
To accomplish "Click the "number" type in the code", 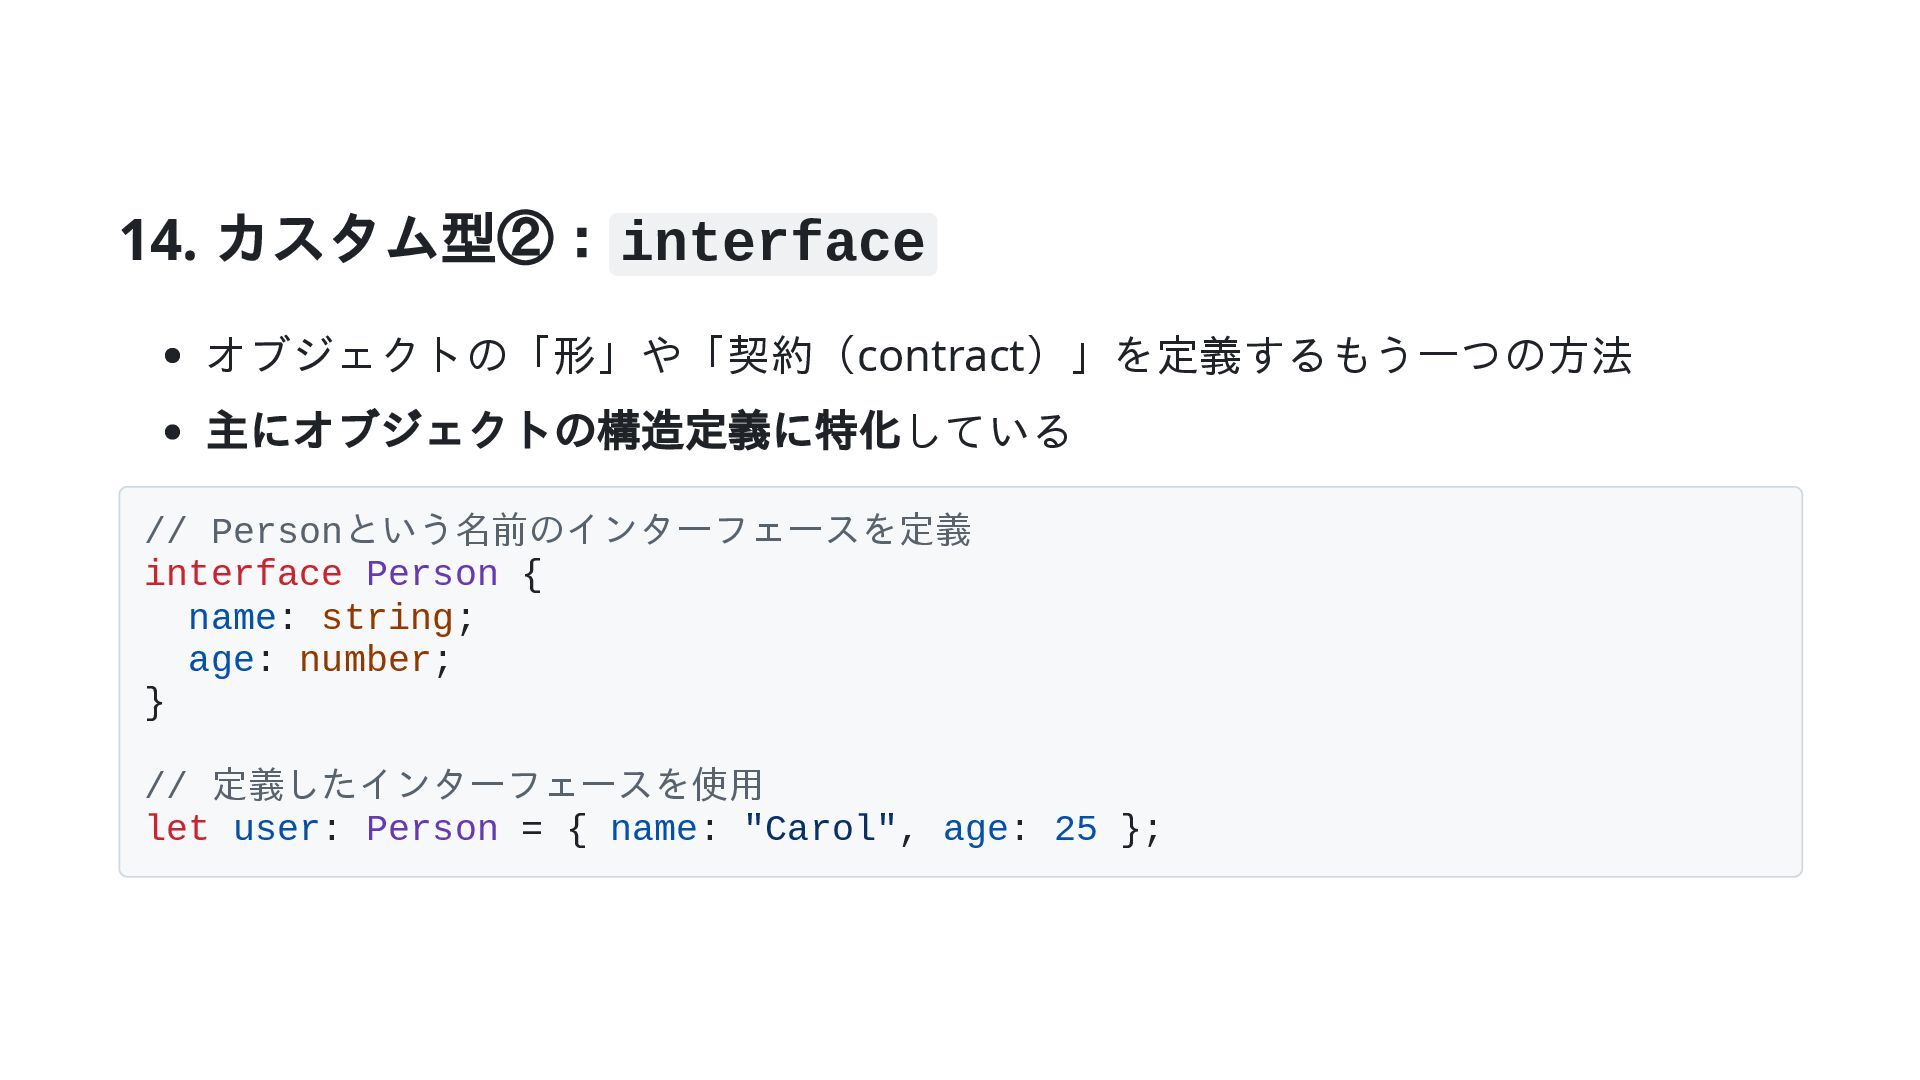I will (365, 661).
